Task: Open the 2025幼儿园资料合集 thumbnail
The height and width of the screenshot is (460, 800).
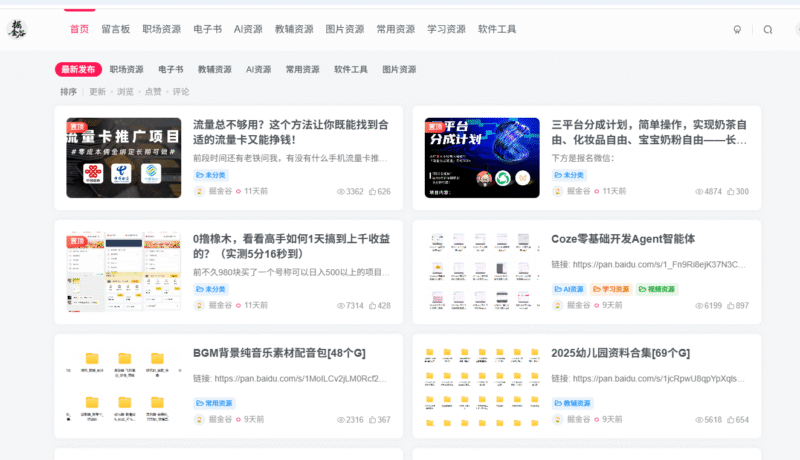Action: point(482,386)
